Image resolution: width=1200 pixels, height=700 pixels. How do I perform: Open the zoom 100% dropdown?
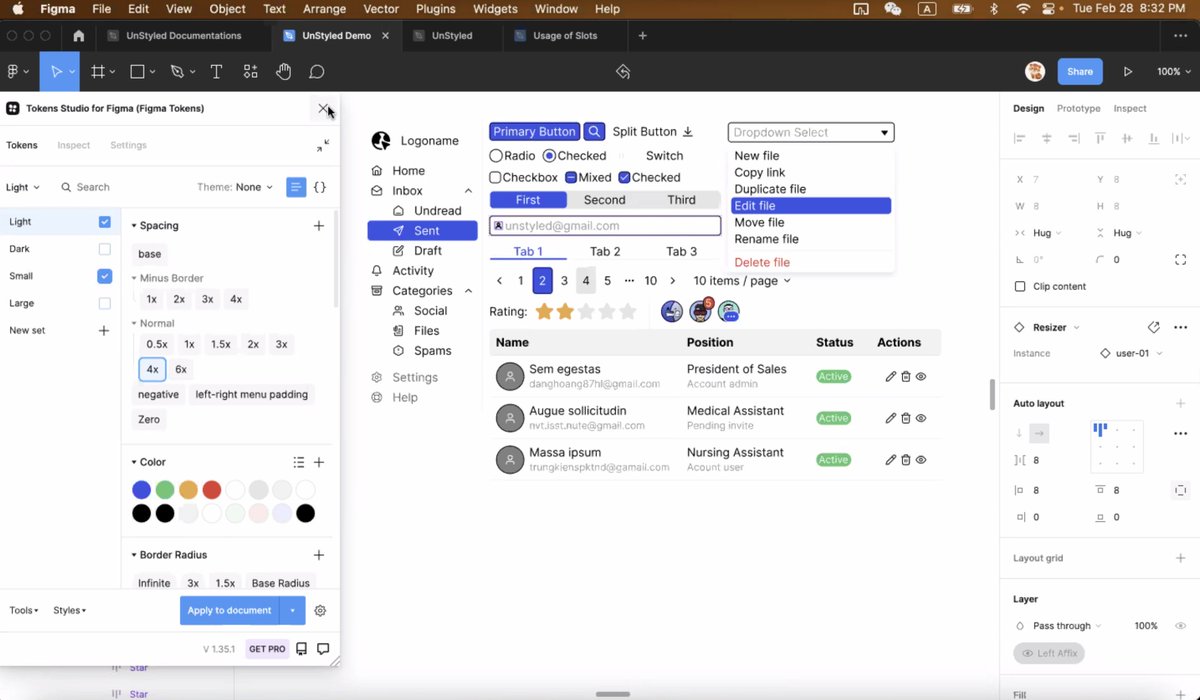click(1174, 72)
